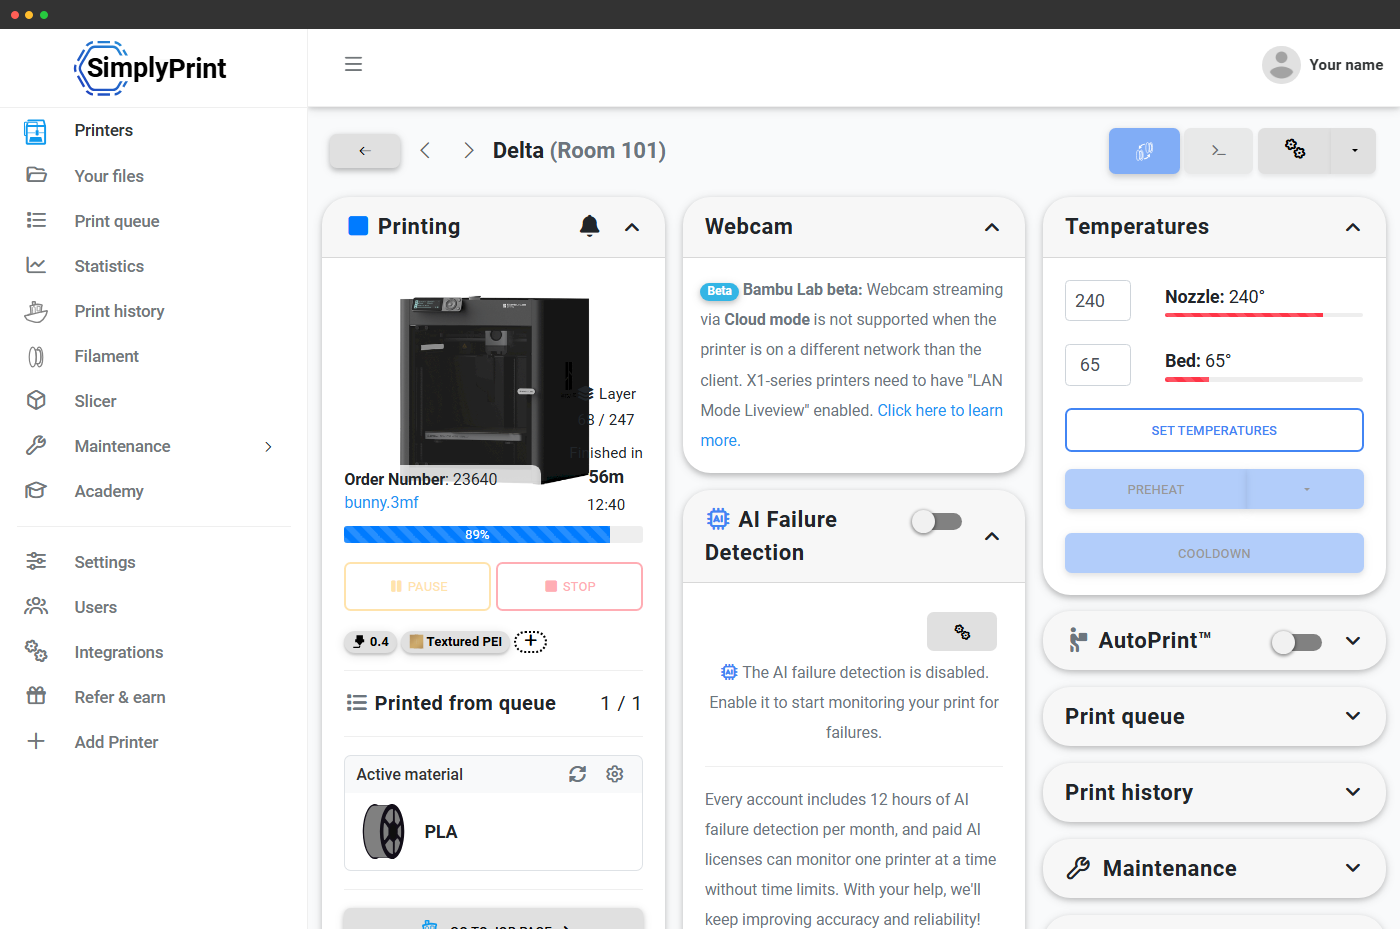
Task: Click the user avatar icon
Action: (x=1281, y=65)
